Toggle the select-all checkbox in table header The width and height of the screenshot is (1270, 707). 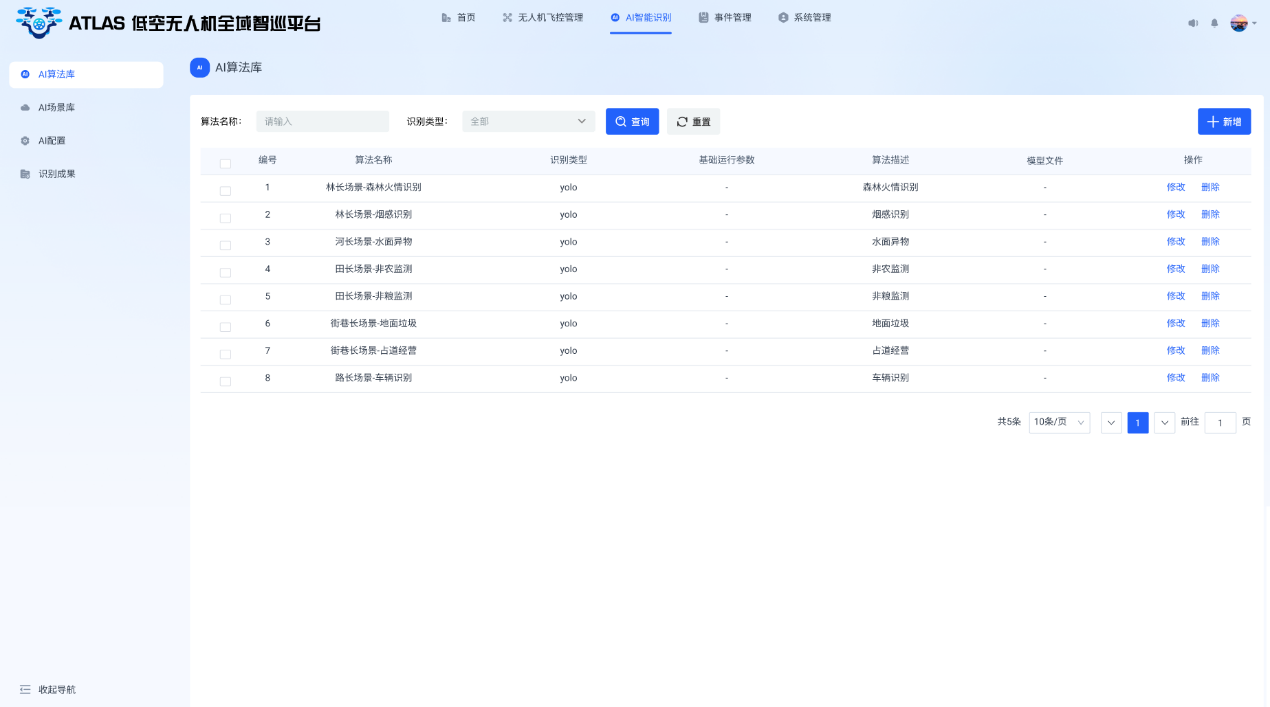(225, 163)
